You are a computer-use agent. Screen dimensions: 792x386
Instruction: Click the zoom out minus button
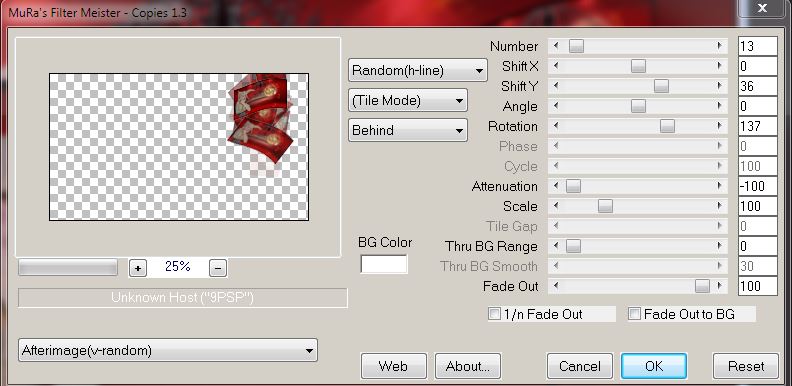coord(218,268)
